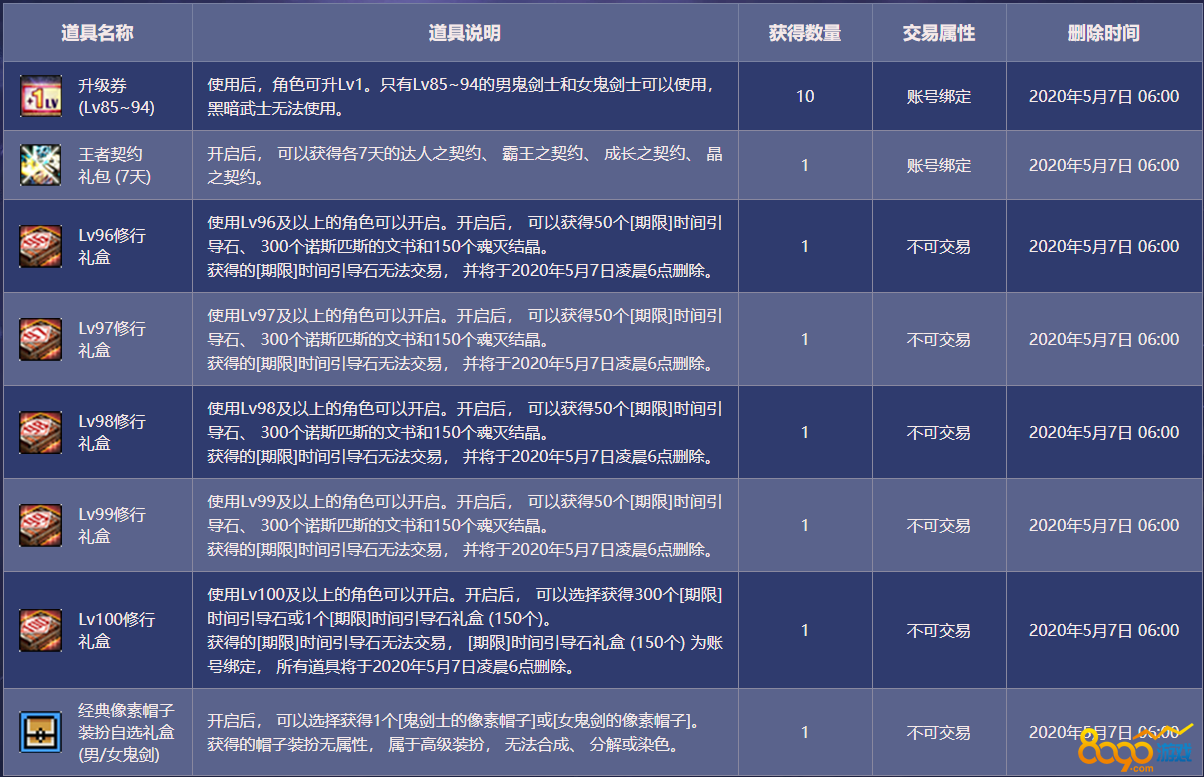Select the Lv100修行礼盒 icon

(x=41, y=630)
